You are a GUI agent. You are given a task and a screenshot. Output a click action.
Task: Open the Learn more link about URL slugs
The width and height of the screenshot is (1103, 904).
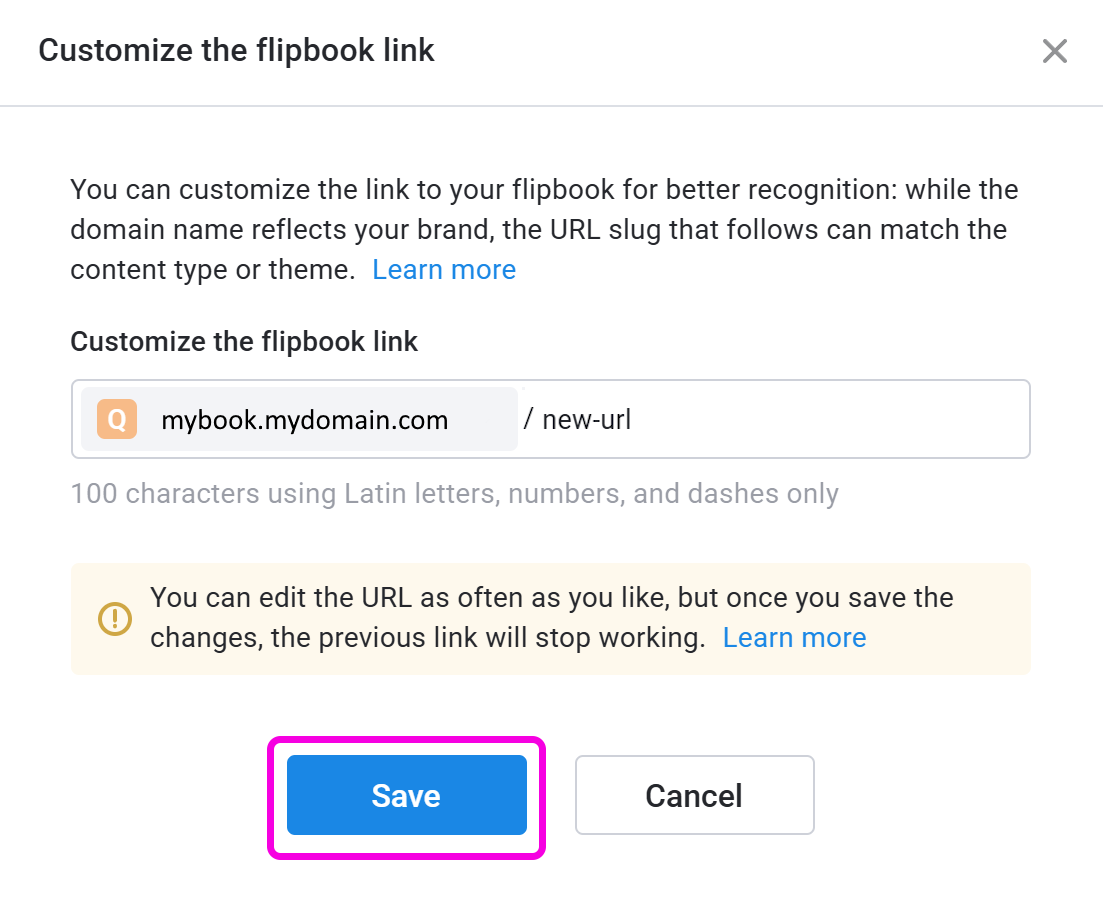tap(444, 270)
